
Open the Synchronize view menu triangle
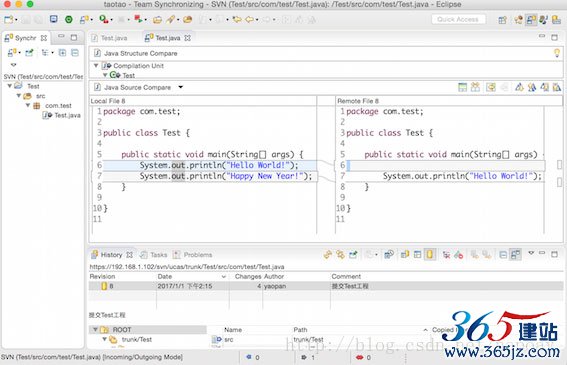[13, 65]
